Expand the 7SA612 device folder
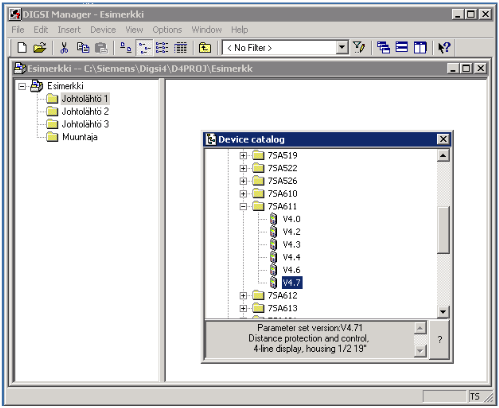Screen dimensions: 499x408 coord(243,295)
